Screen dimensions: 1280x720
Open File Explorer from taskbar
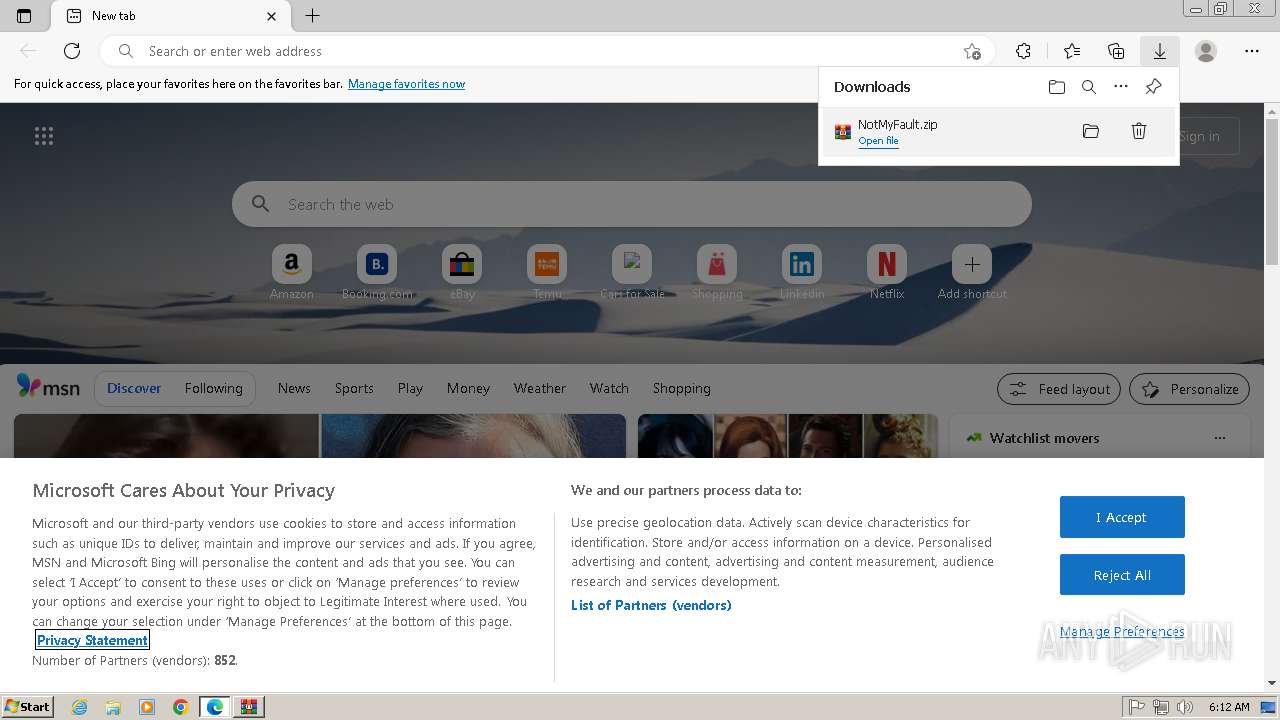pos(113,707)
